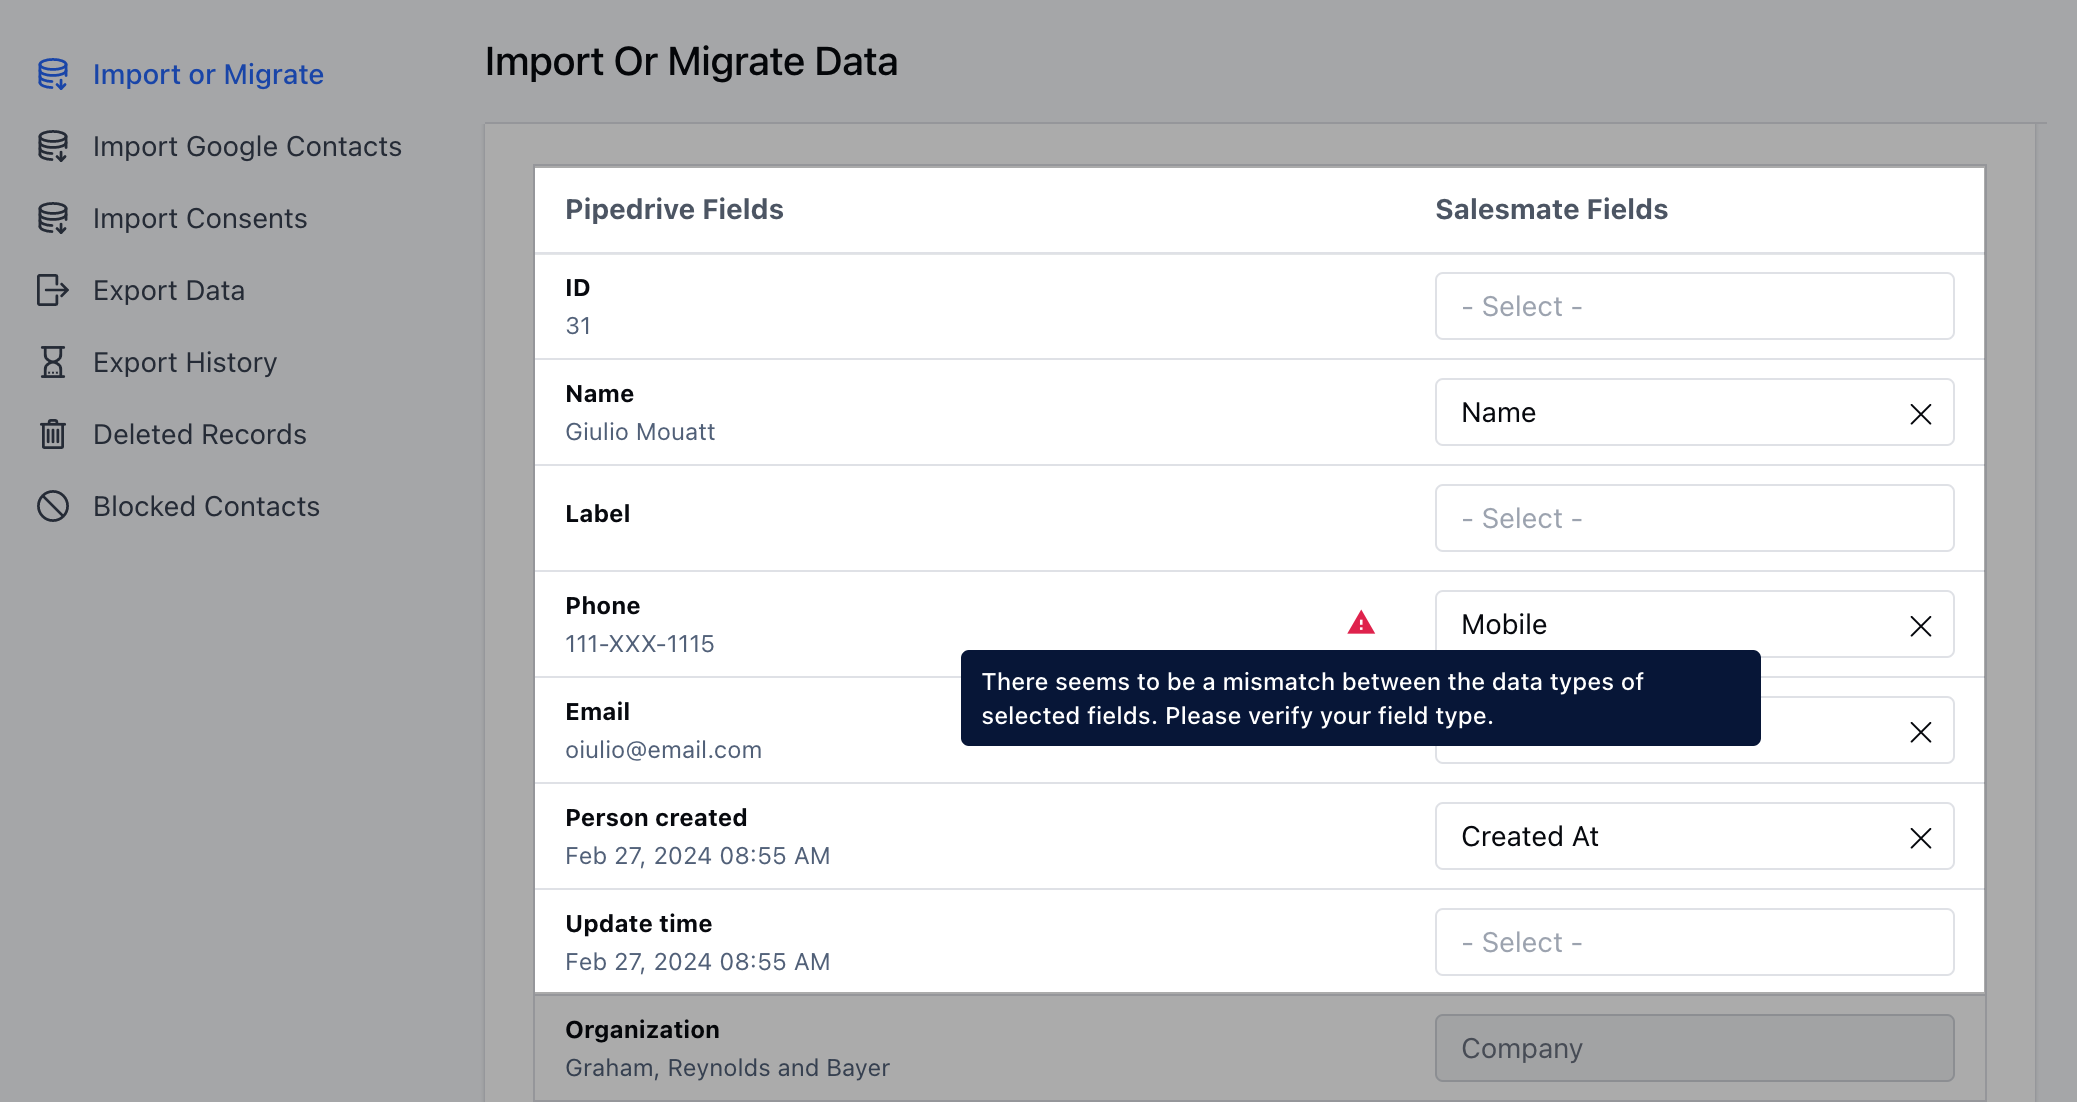The height and width of the screenshot is (1102, 2077).
Task: Click the Deleted Records trash icon
Action: (x=53, y=434)
